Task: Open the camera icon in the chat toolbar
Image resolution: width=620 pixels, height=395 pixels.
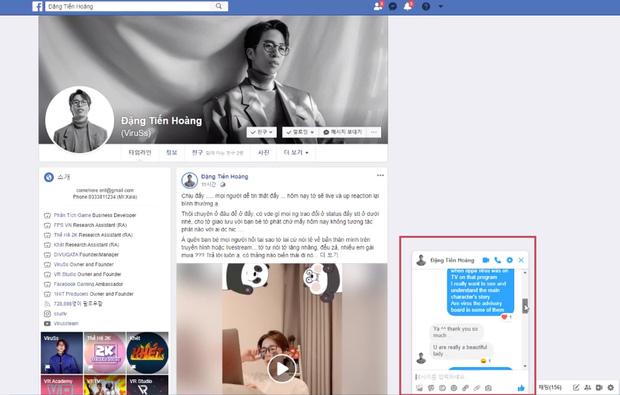Action: pyautogui.click(x=488, y=388)
